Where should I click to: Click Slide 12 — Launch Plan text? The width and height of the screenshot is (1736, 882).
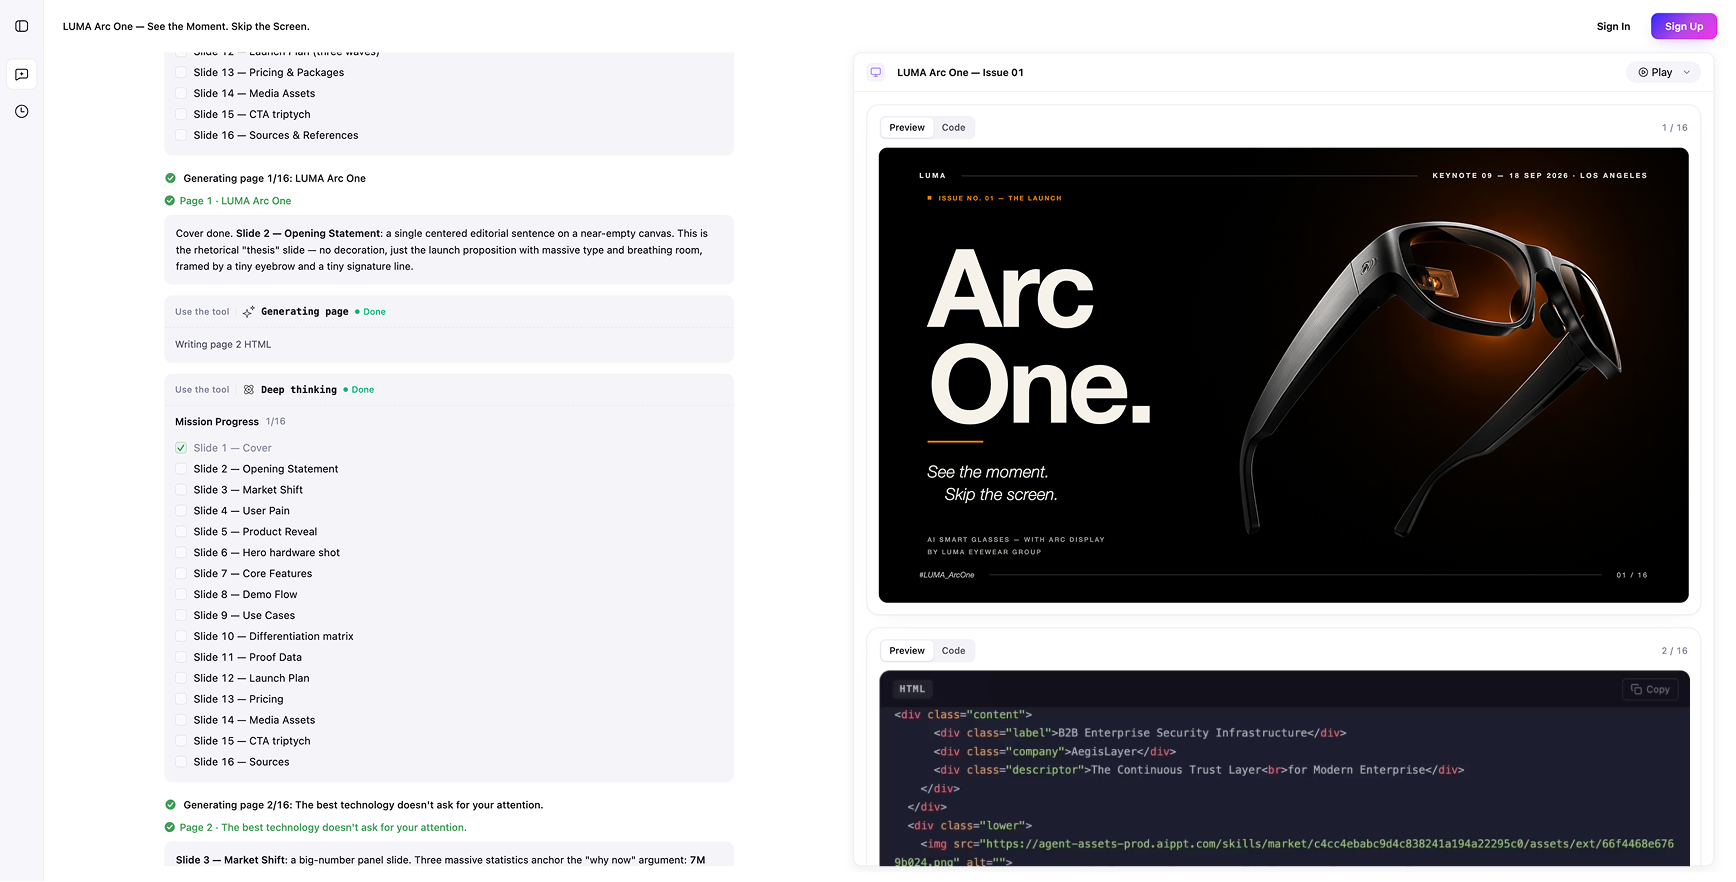[x=251, y=679]
